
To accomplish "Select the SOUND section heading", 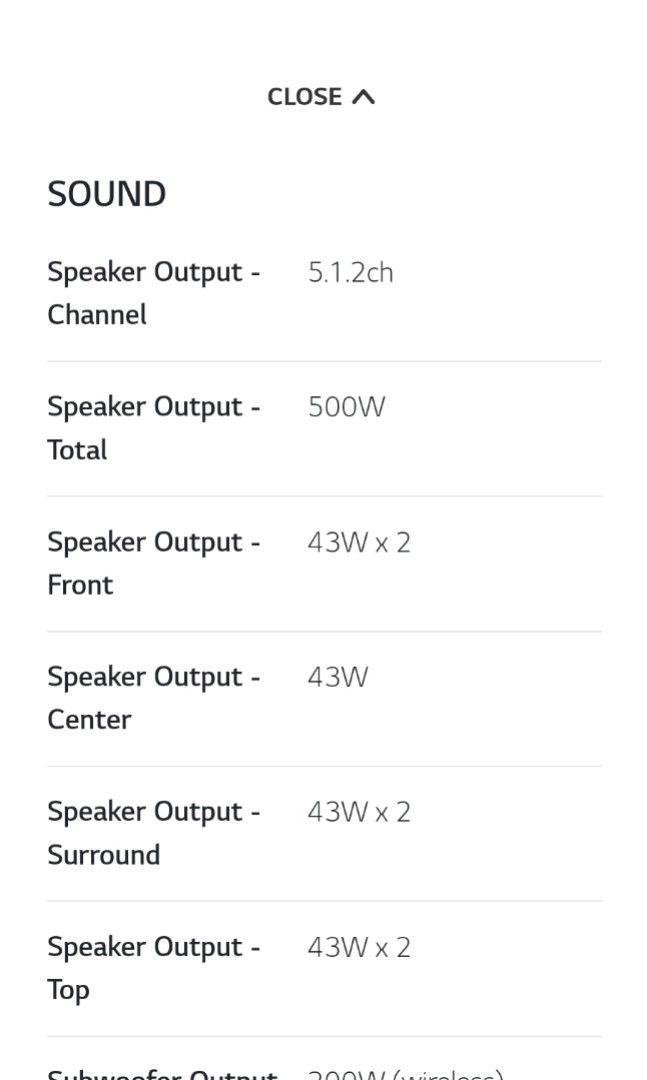I will pyautogui.click(x=106, y=193).
